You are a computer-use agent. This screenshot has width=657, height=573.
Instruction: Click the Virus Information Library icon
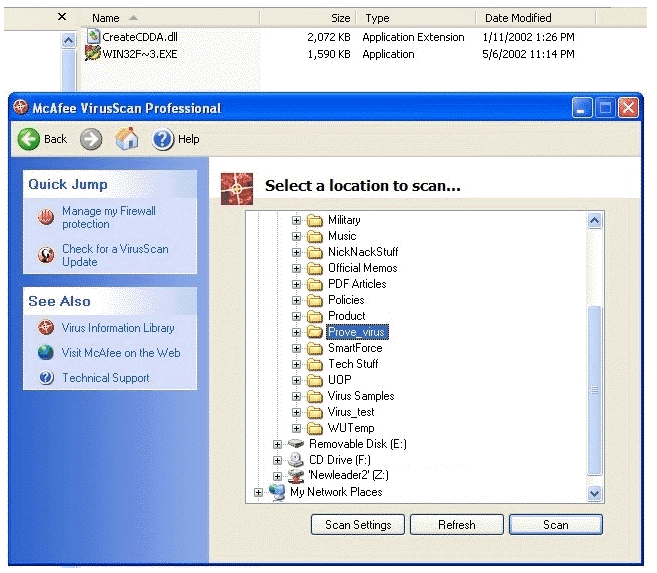(x=45, y=328)
